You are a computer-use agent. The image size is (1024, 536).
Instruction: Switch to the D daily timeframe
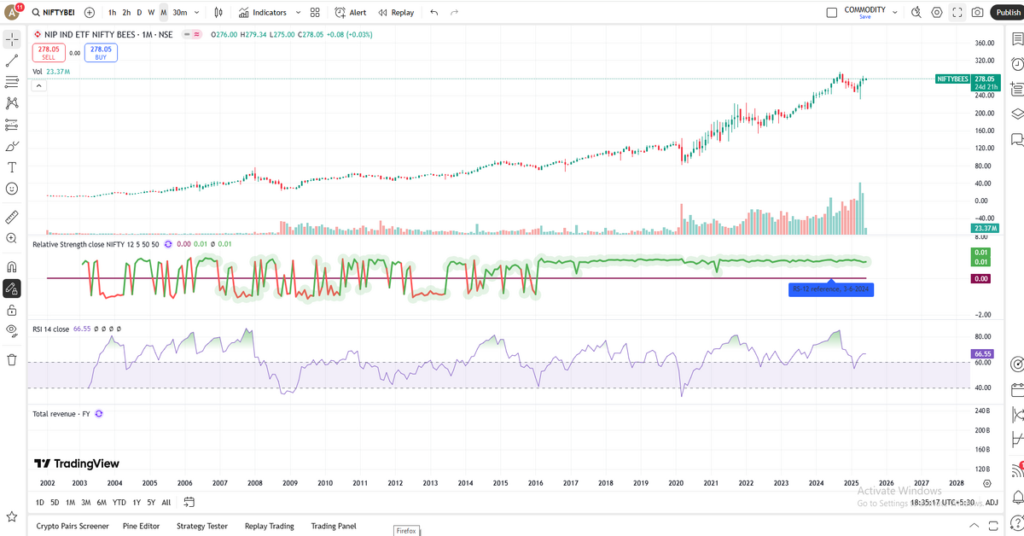(139, 12)
